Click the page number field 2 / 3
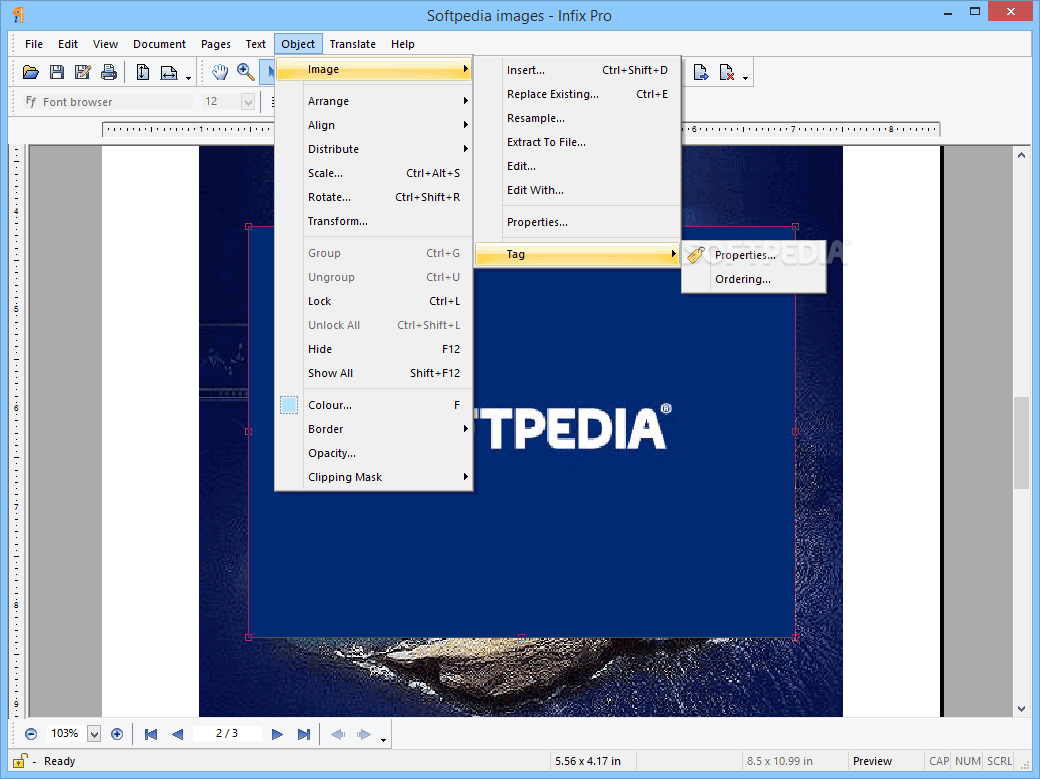The height and width of the screenshot is (779, 1040). tap(227, 733)
